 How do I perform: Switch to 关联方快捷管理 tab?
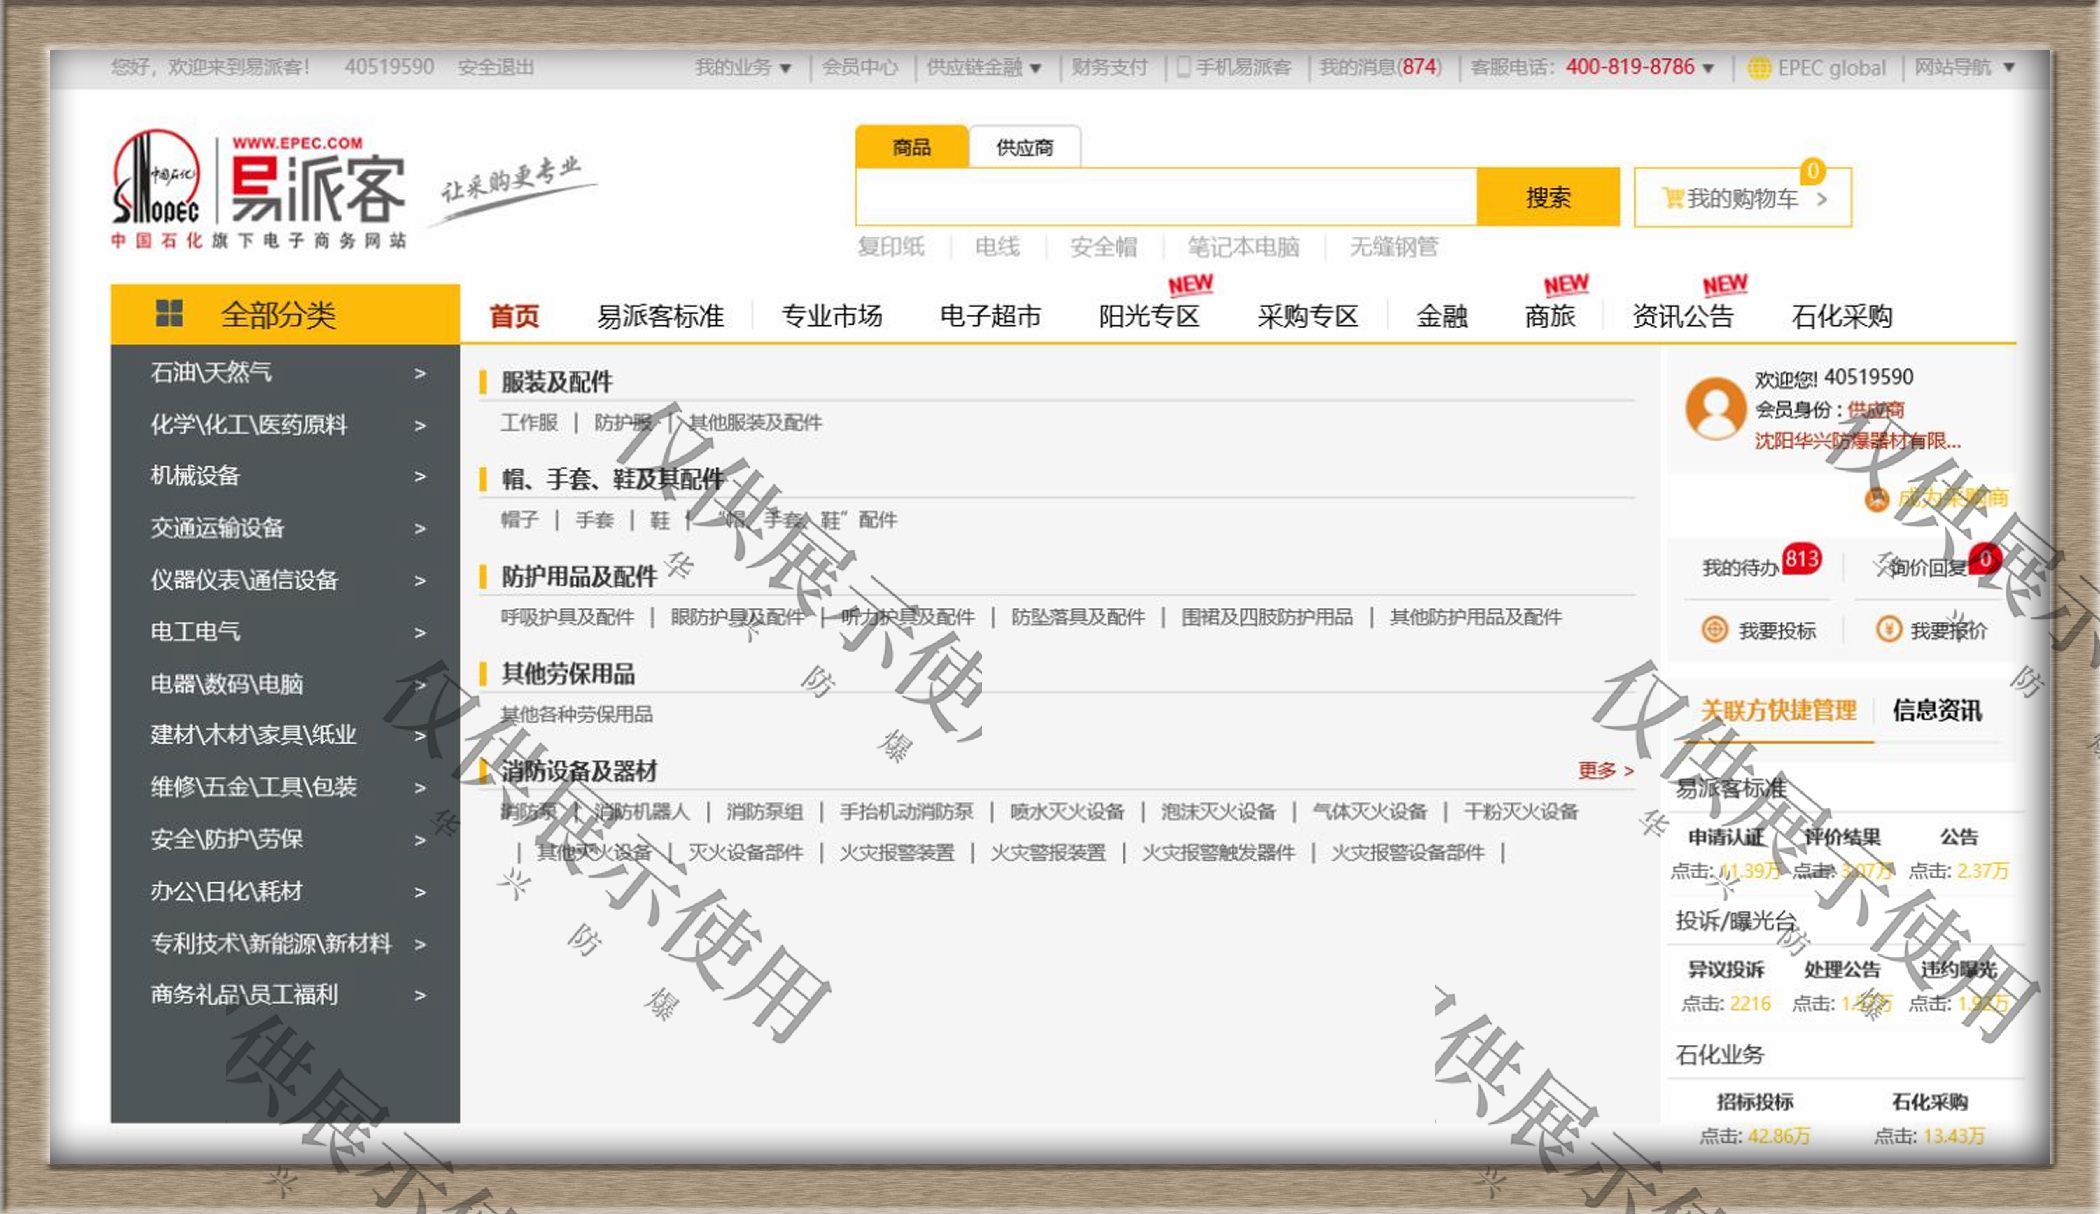pyautogui.click(x=1778, y=710)
